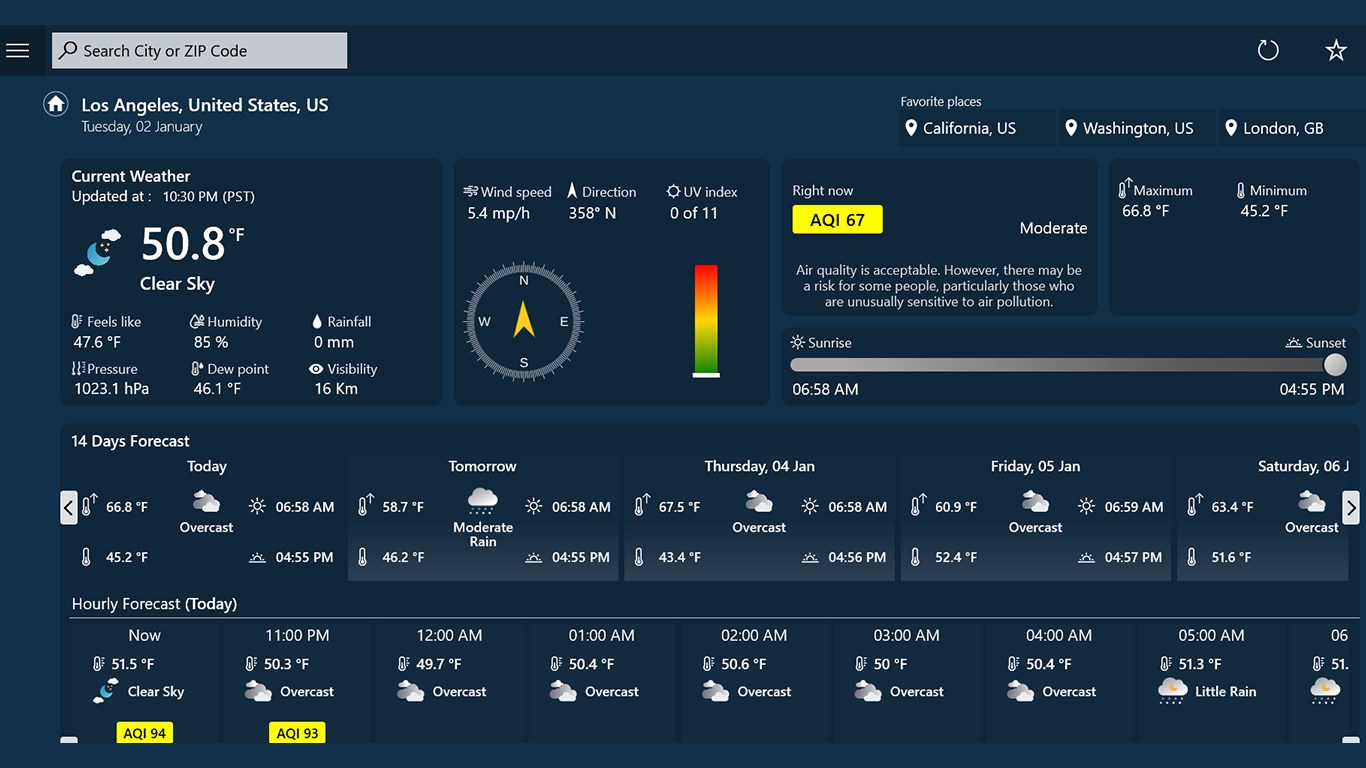Select the AQI 94 badge under Now
Viewport: 1366px width, 768px height.
144,732
